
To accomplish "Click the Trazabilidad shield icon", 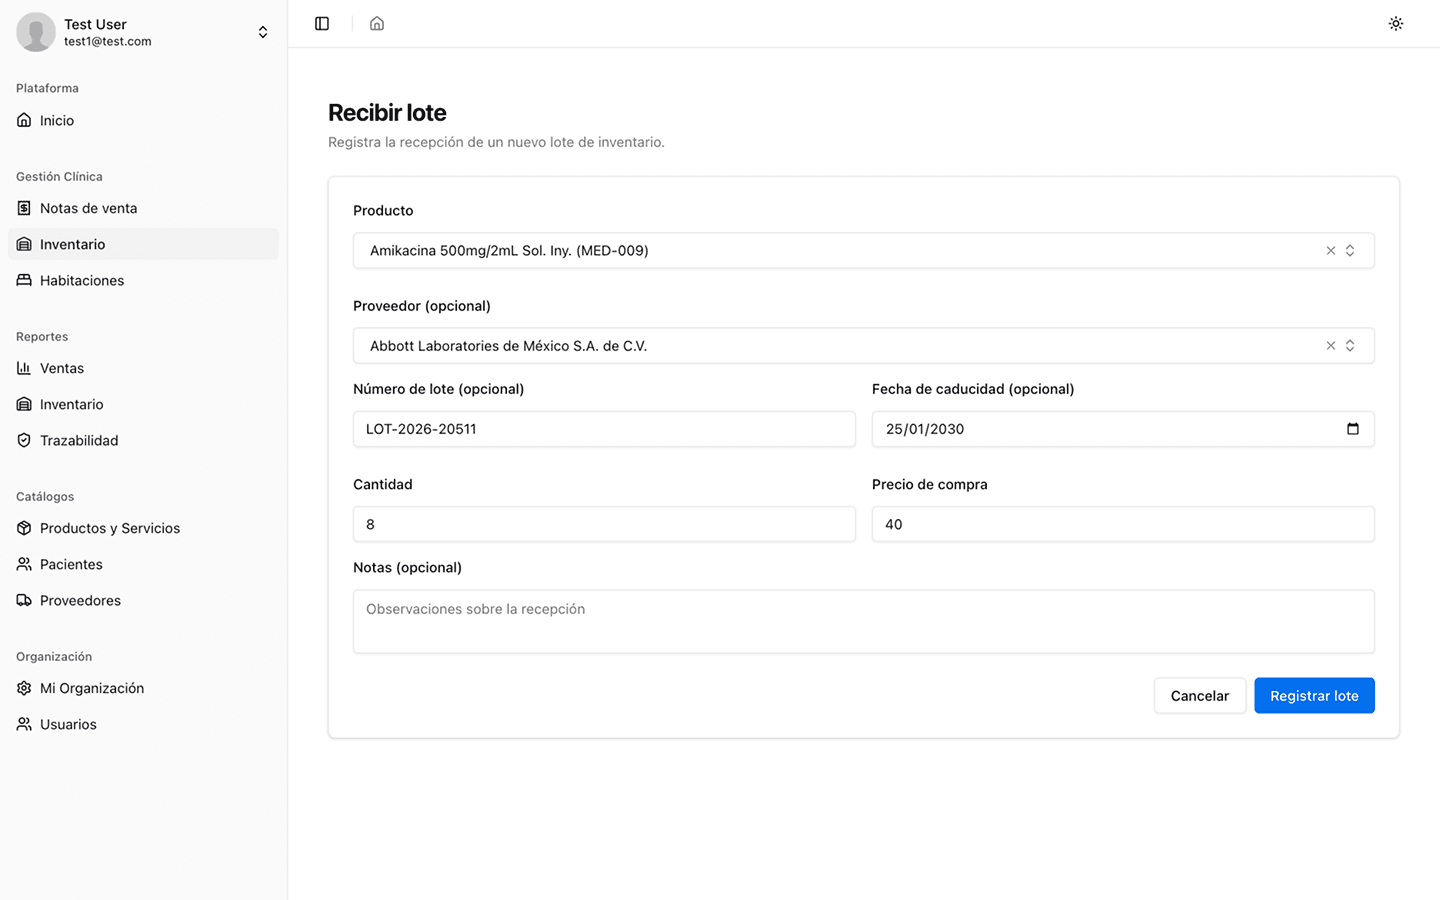I will coord(24,440).
